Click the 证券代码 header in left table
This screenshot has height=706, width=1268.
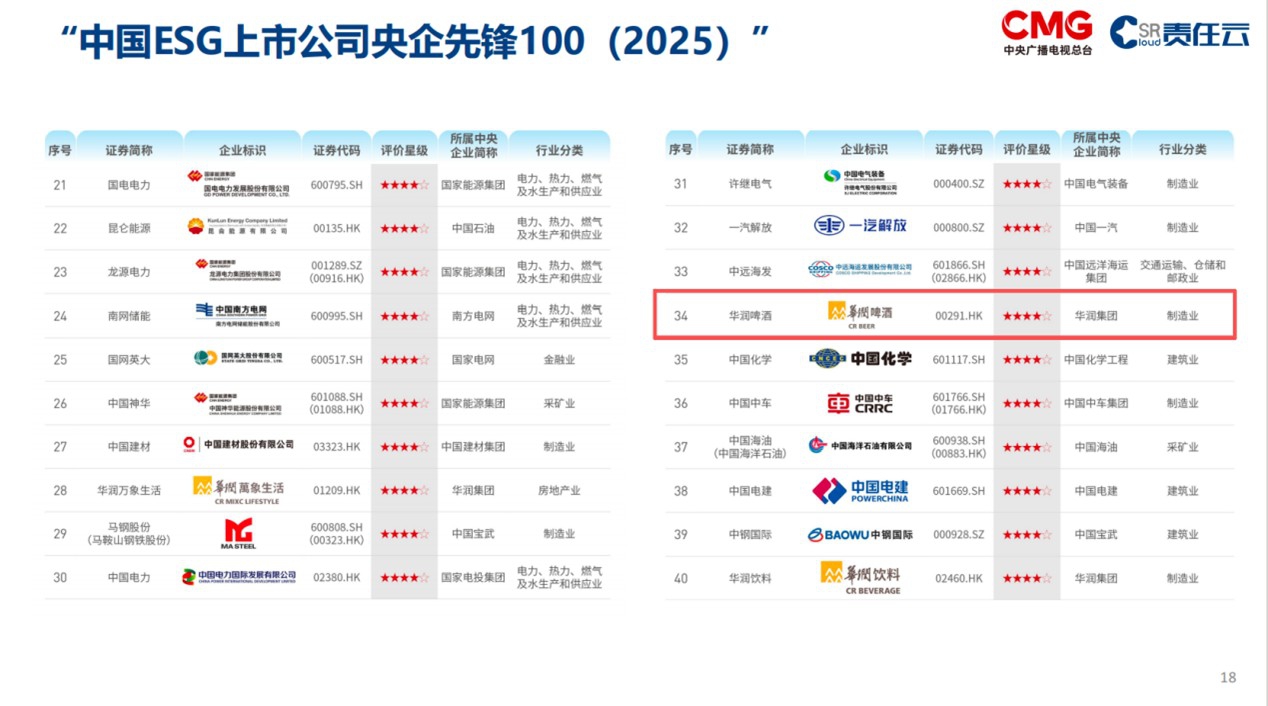(x=336, y=150)
